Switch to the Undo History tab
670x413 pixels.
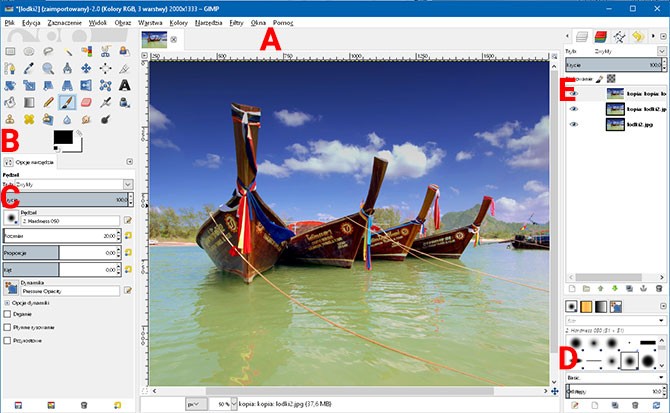pos(638,37)
